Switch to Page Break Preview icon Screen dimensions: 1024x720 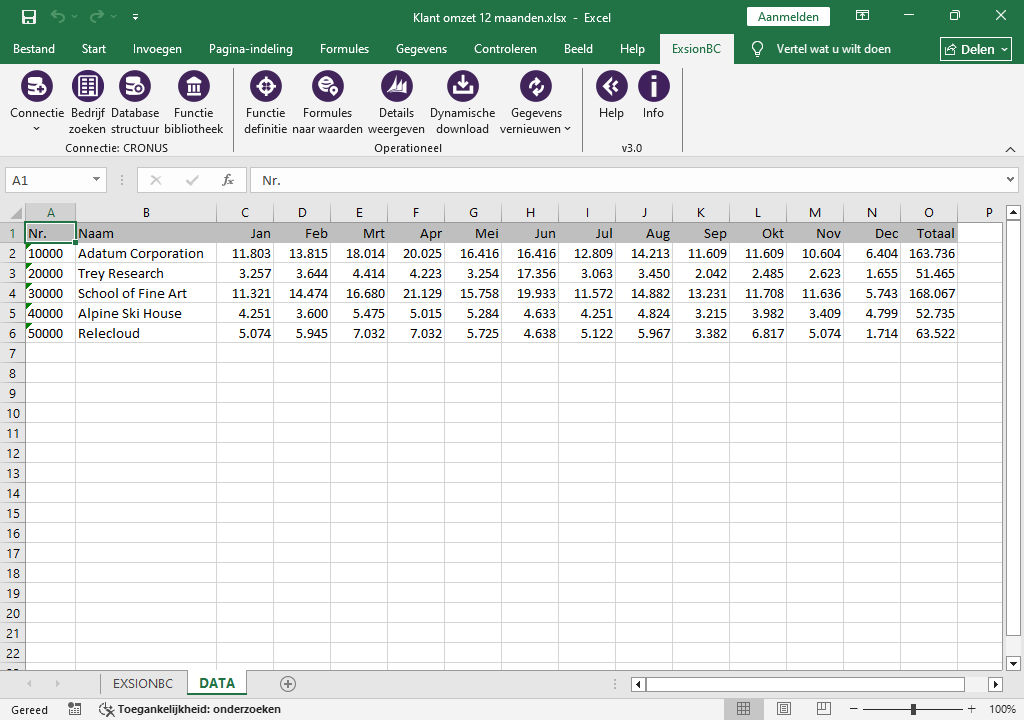[824, 709]
